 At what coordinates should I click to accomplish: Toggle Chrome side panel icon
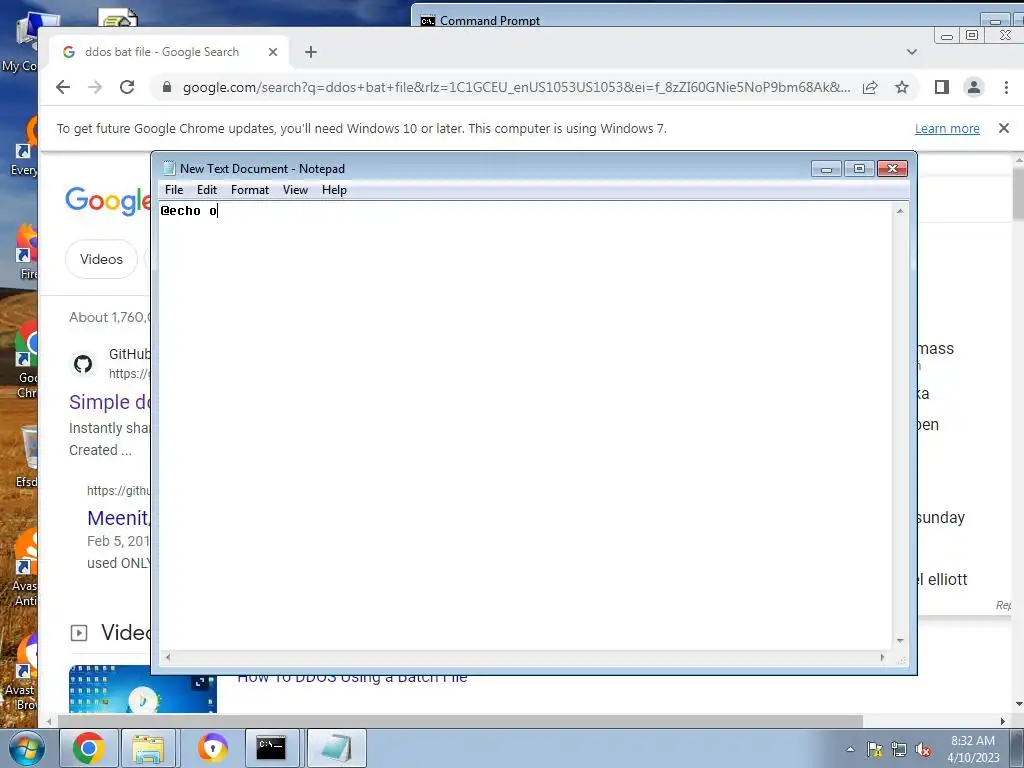point(942,88)
